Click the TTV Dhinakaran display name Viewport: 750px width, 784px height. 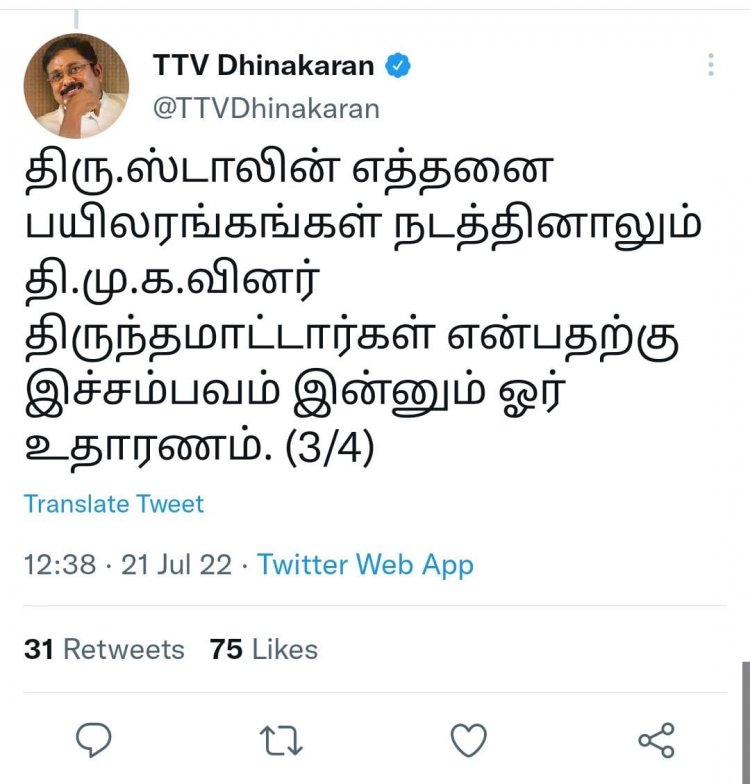[264, 66]
